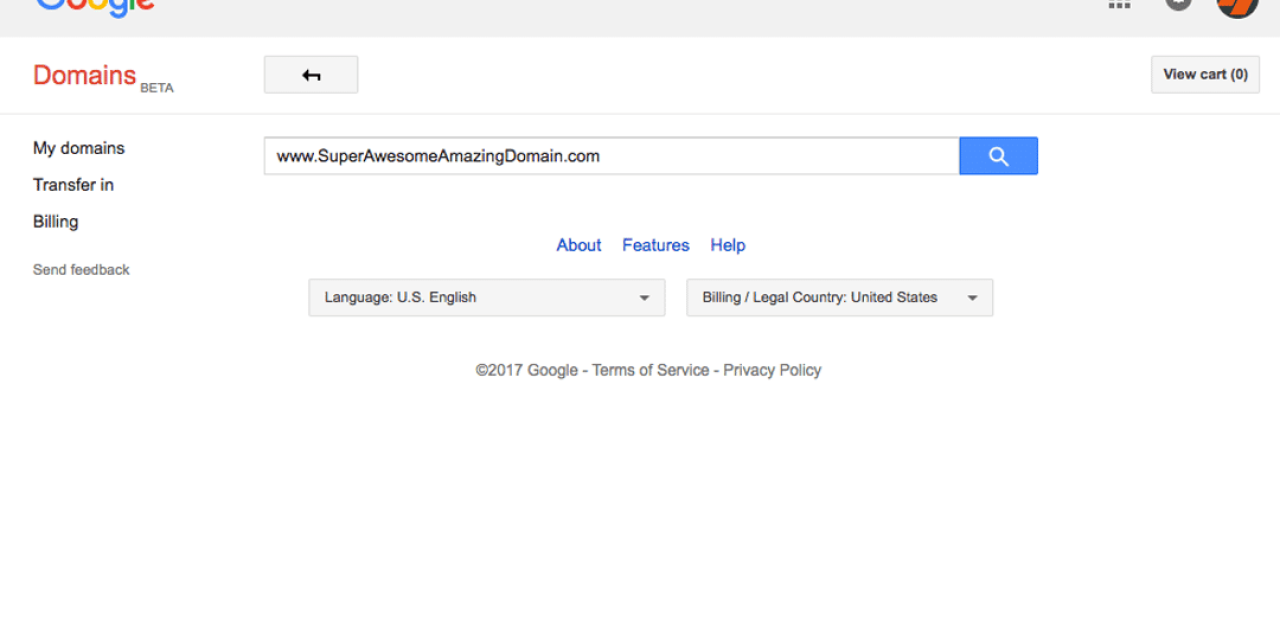Open the Google apps grid icon

[x=1119, y=4]
